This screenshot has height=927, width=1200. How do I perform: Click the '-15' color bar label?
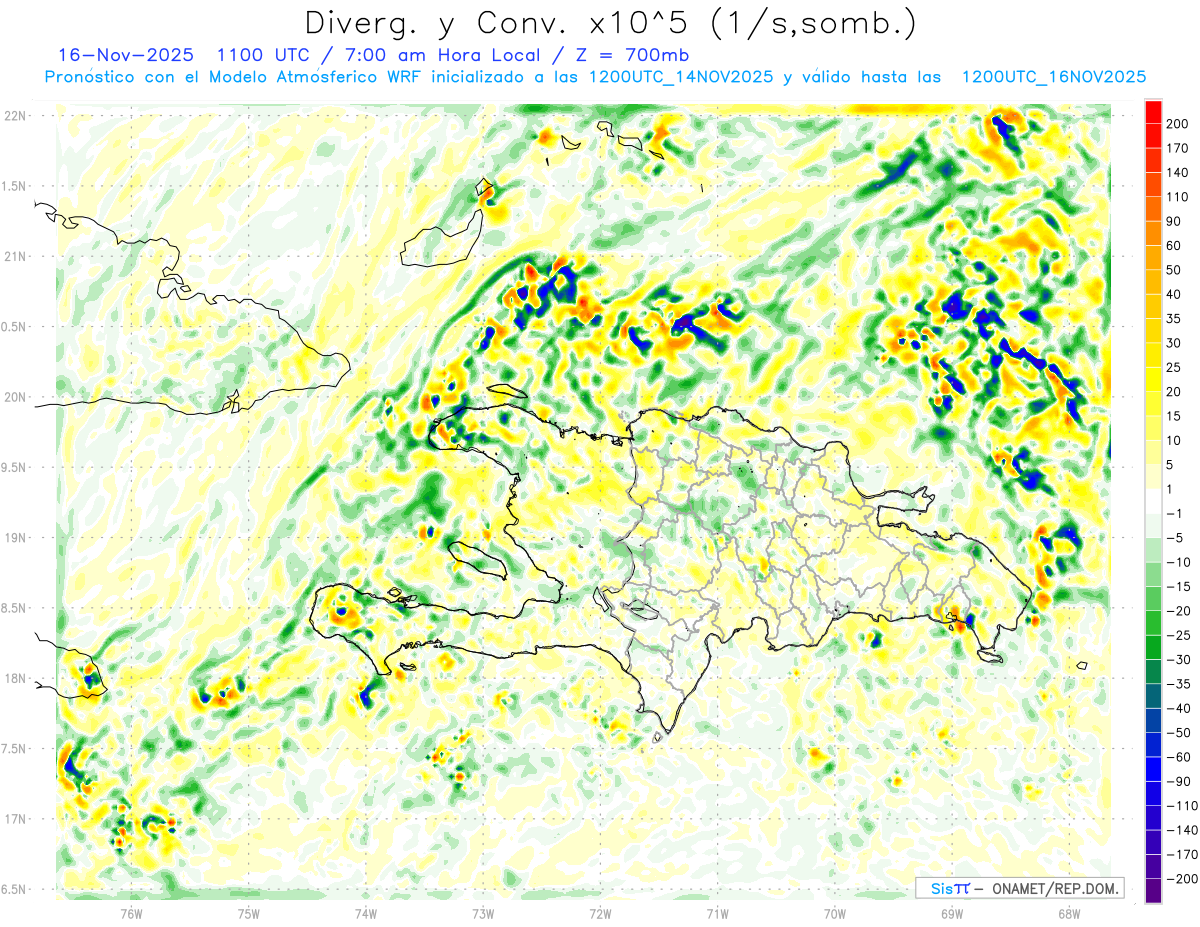coord(1178,586)
